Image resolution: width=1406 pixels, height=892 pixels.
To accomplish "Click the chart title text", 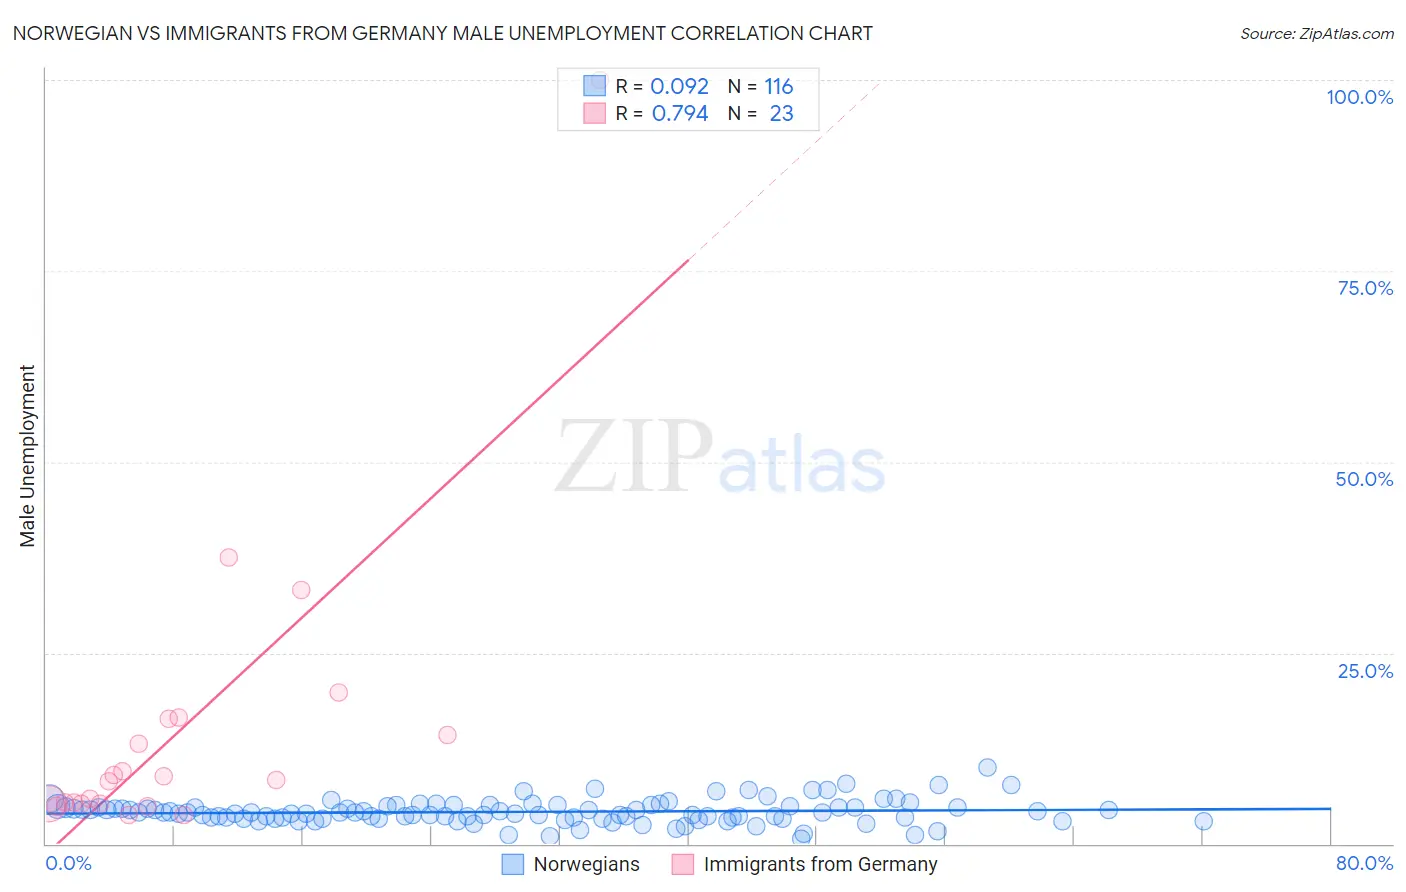I will click(x=442, y=33).
